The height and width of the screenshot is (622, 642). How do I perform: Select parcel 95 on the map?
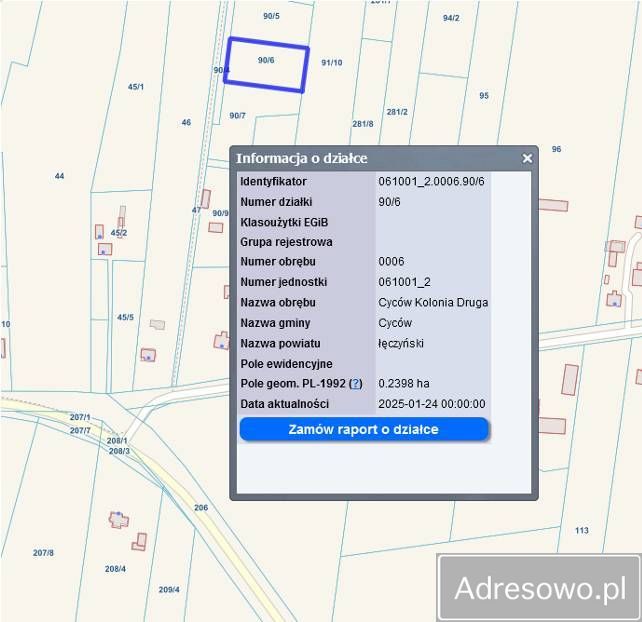484,96
